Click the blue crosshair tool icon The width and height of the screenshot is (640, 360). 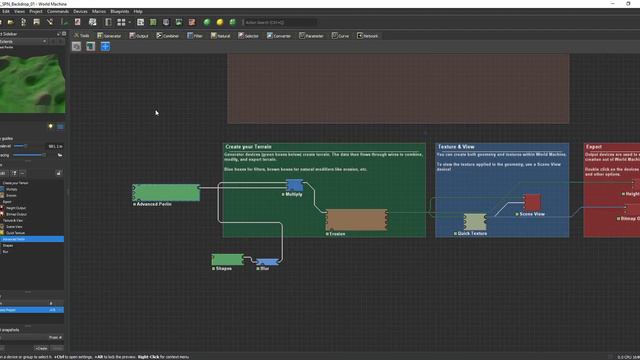(x=105, y=47)
